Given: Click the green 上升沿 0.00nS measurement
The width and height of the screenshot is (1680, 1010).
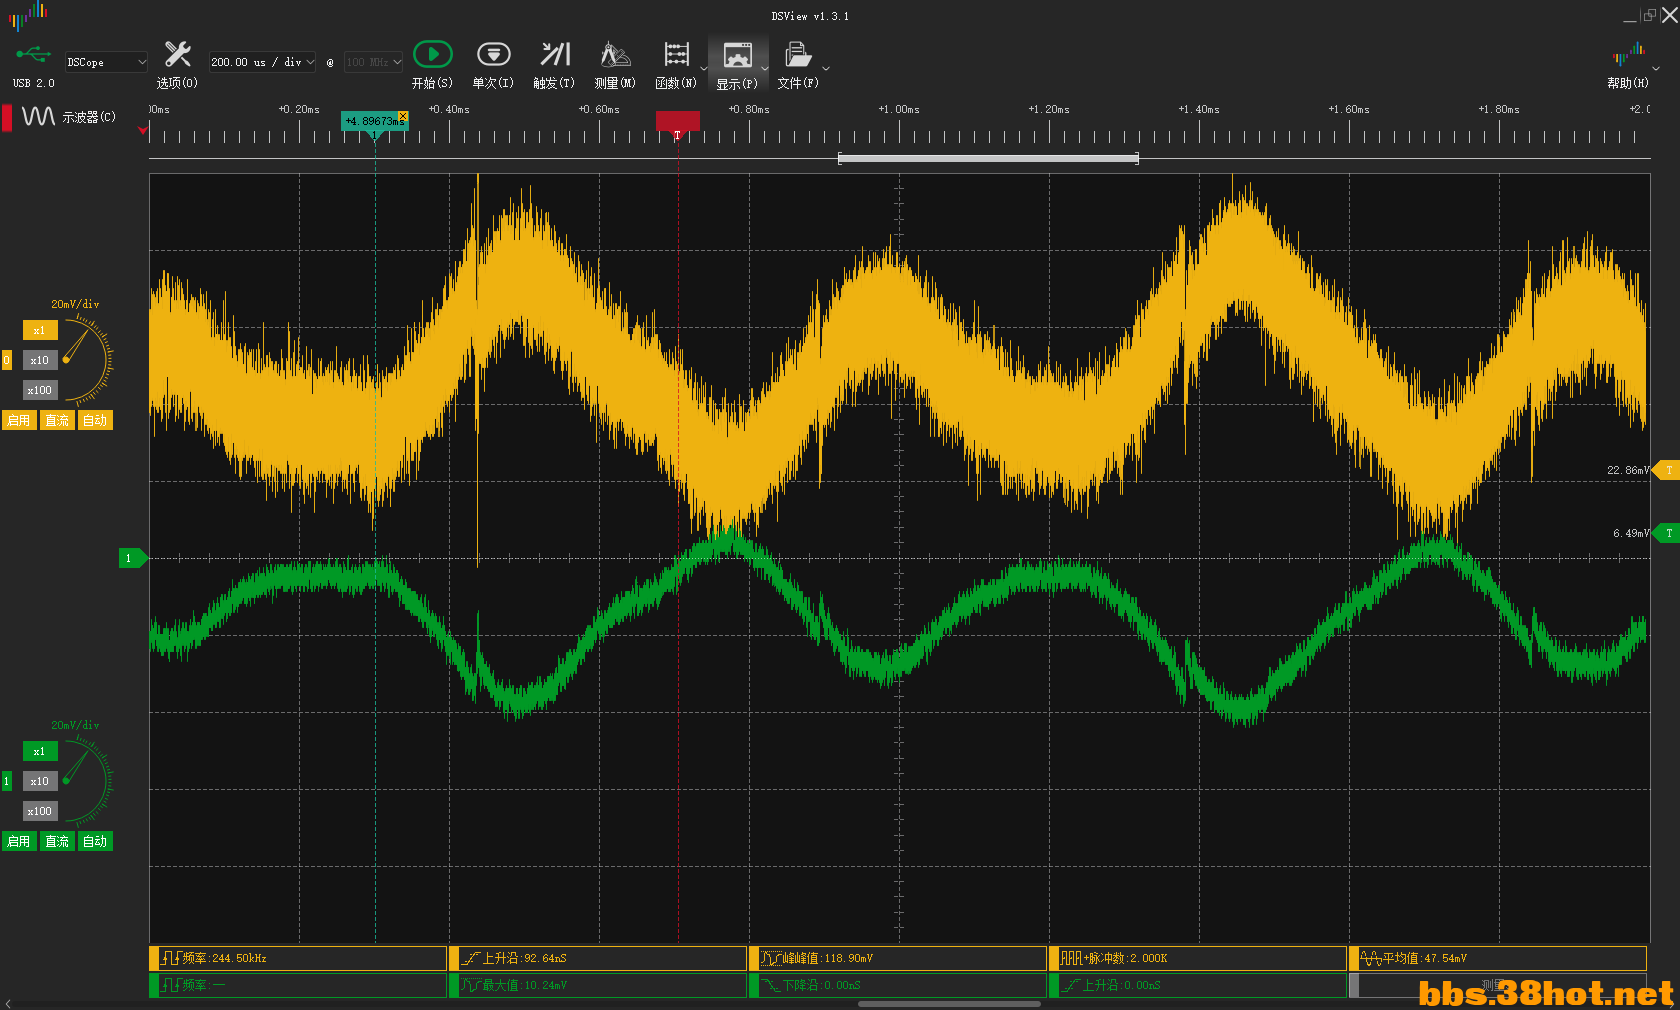Looking at the screenshot, I should [1198, 985].
